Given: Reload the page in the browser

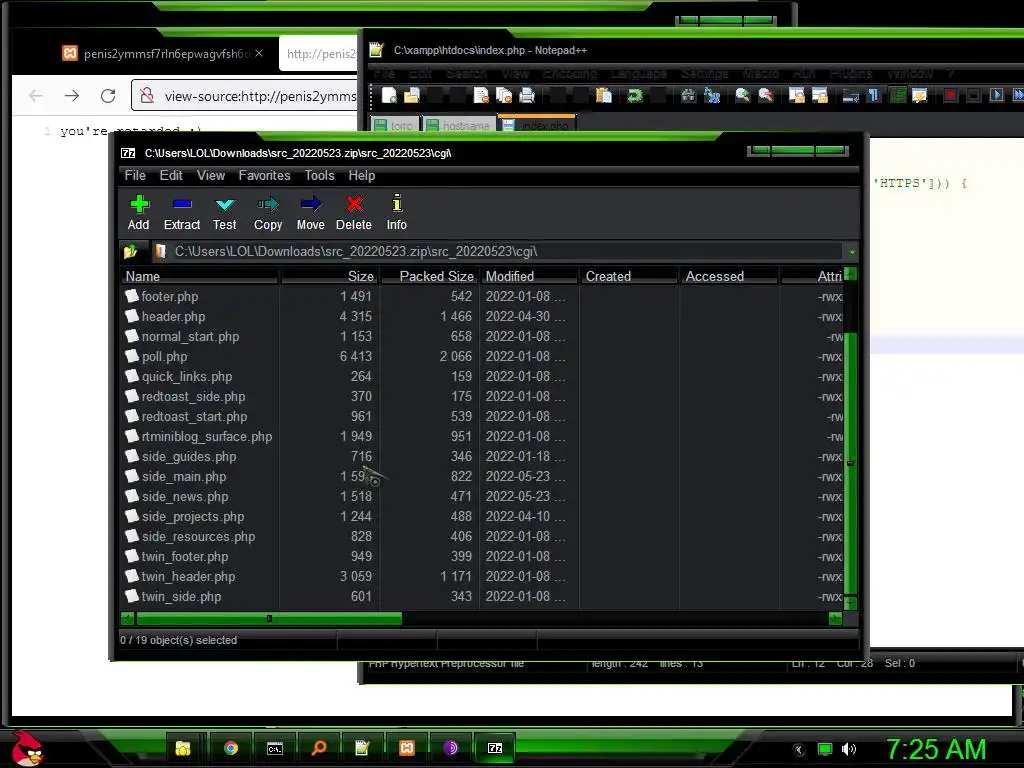Looking at the screenshot, I should pos(108,96).
